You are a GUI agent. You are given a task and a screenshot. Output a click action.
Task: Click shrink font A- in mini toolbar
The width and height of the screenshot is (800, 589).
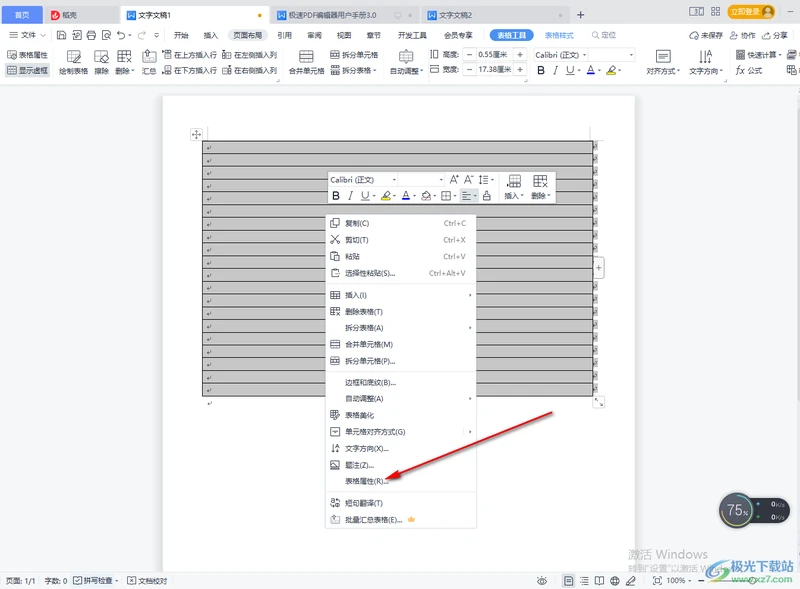(468, 180)
